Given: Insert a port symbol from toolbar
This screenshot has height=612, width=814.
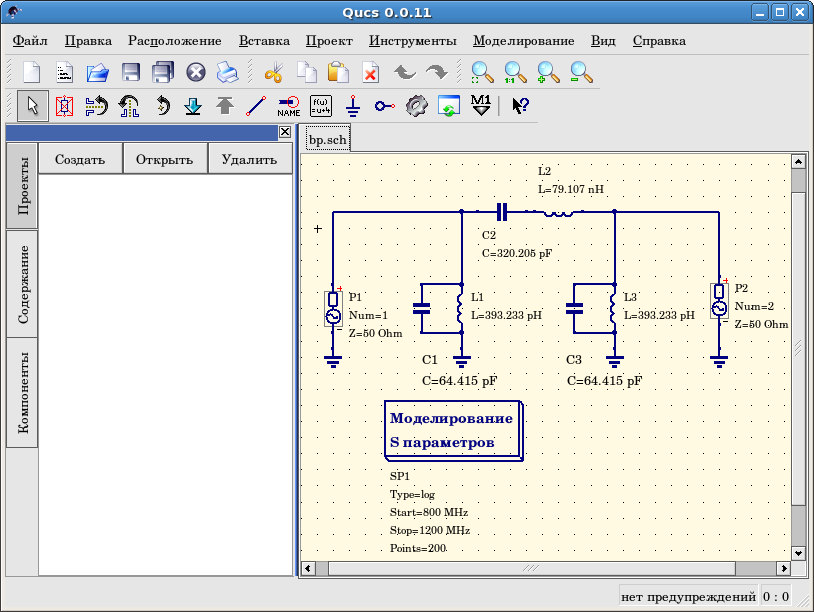Looking at the screenshot, I should click(x=384, y=105).
